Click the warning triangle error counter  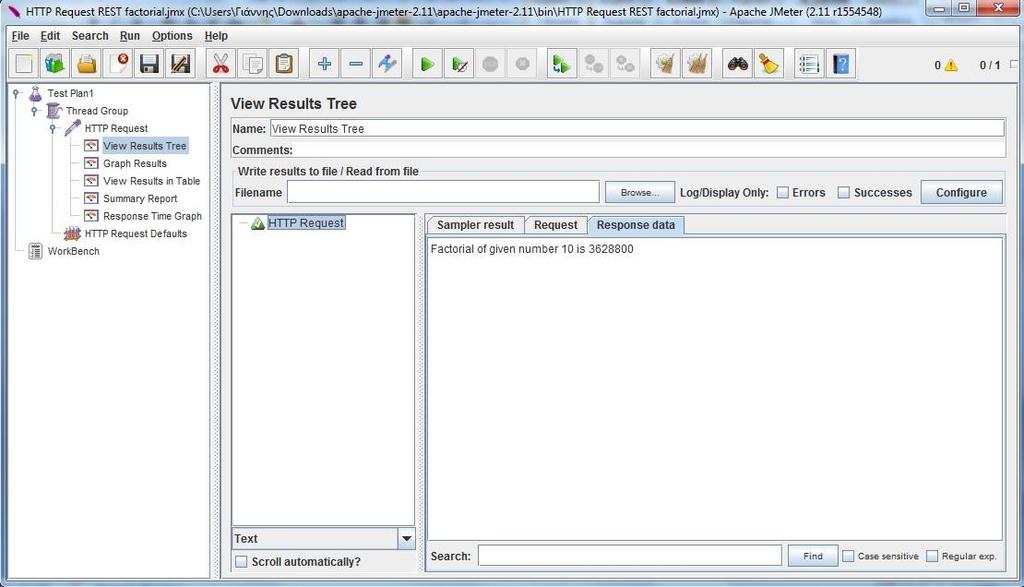click(x=951, y=65)
